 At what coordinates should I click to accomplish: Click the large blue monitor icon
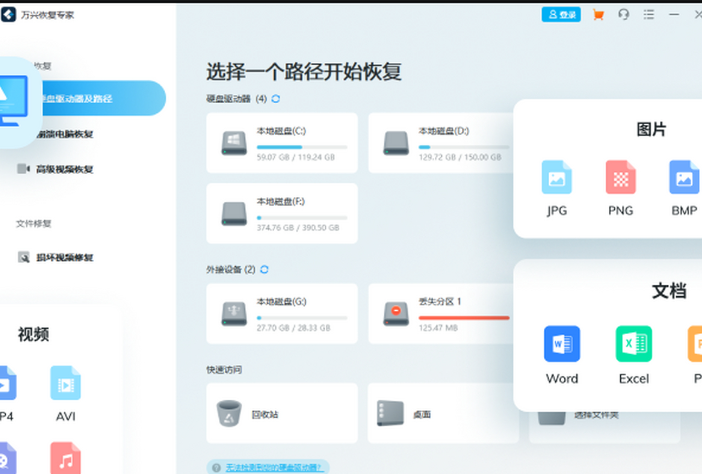[13, 101]
